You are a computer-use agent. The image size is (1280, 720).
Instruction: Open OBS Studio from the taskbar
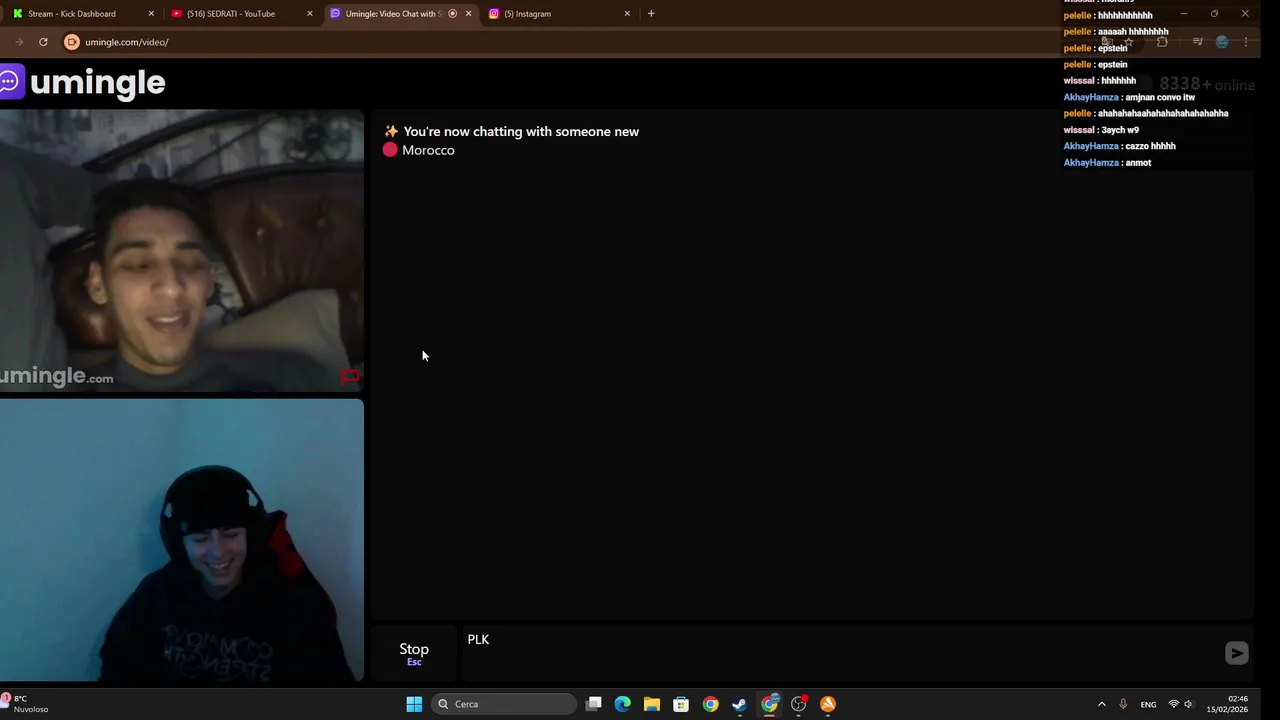tap(798, 704)
